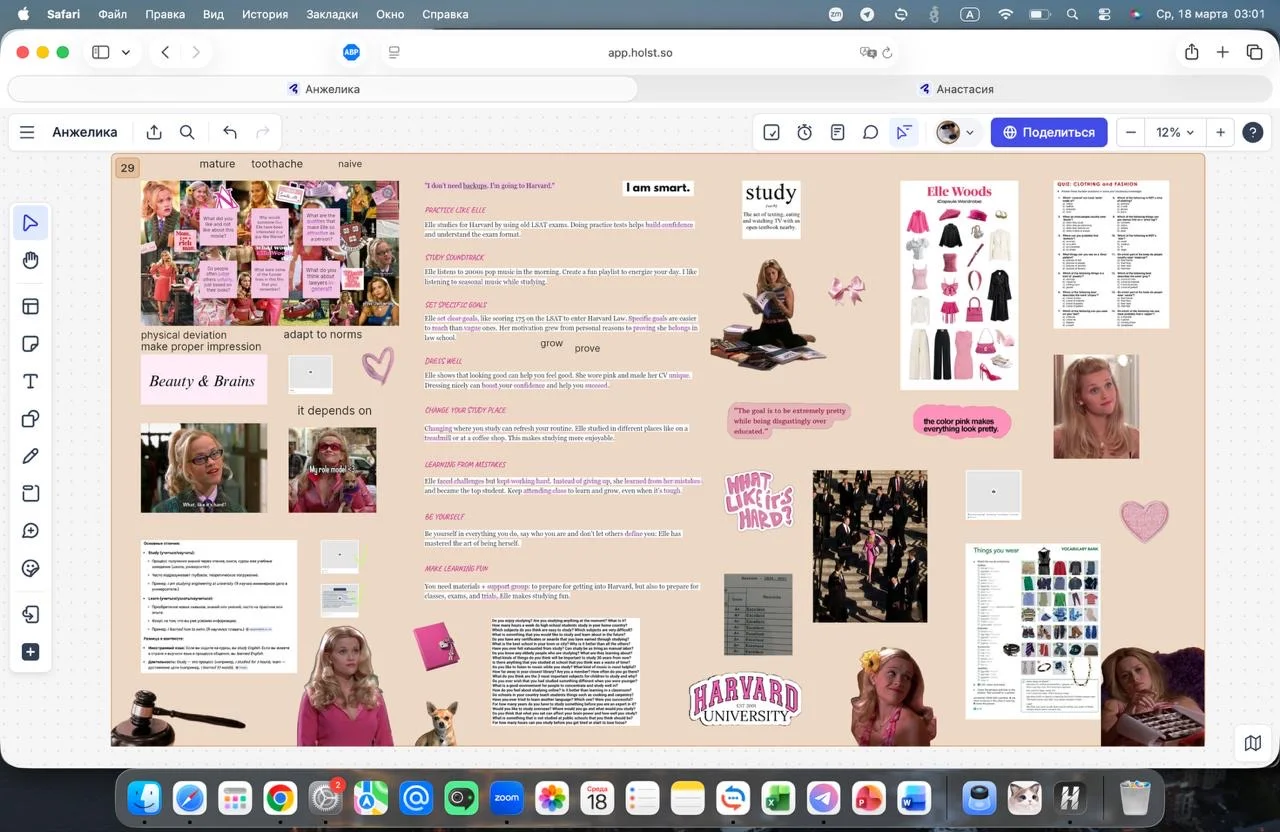Open a new Safari tab

point(1222,52)
